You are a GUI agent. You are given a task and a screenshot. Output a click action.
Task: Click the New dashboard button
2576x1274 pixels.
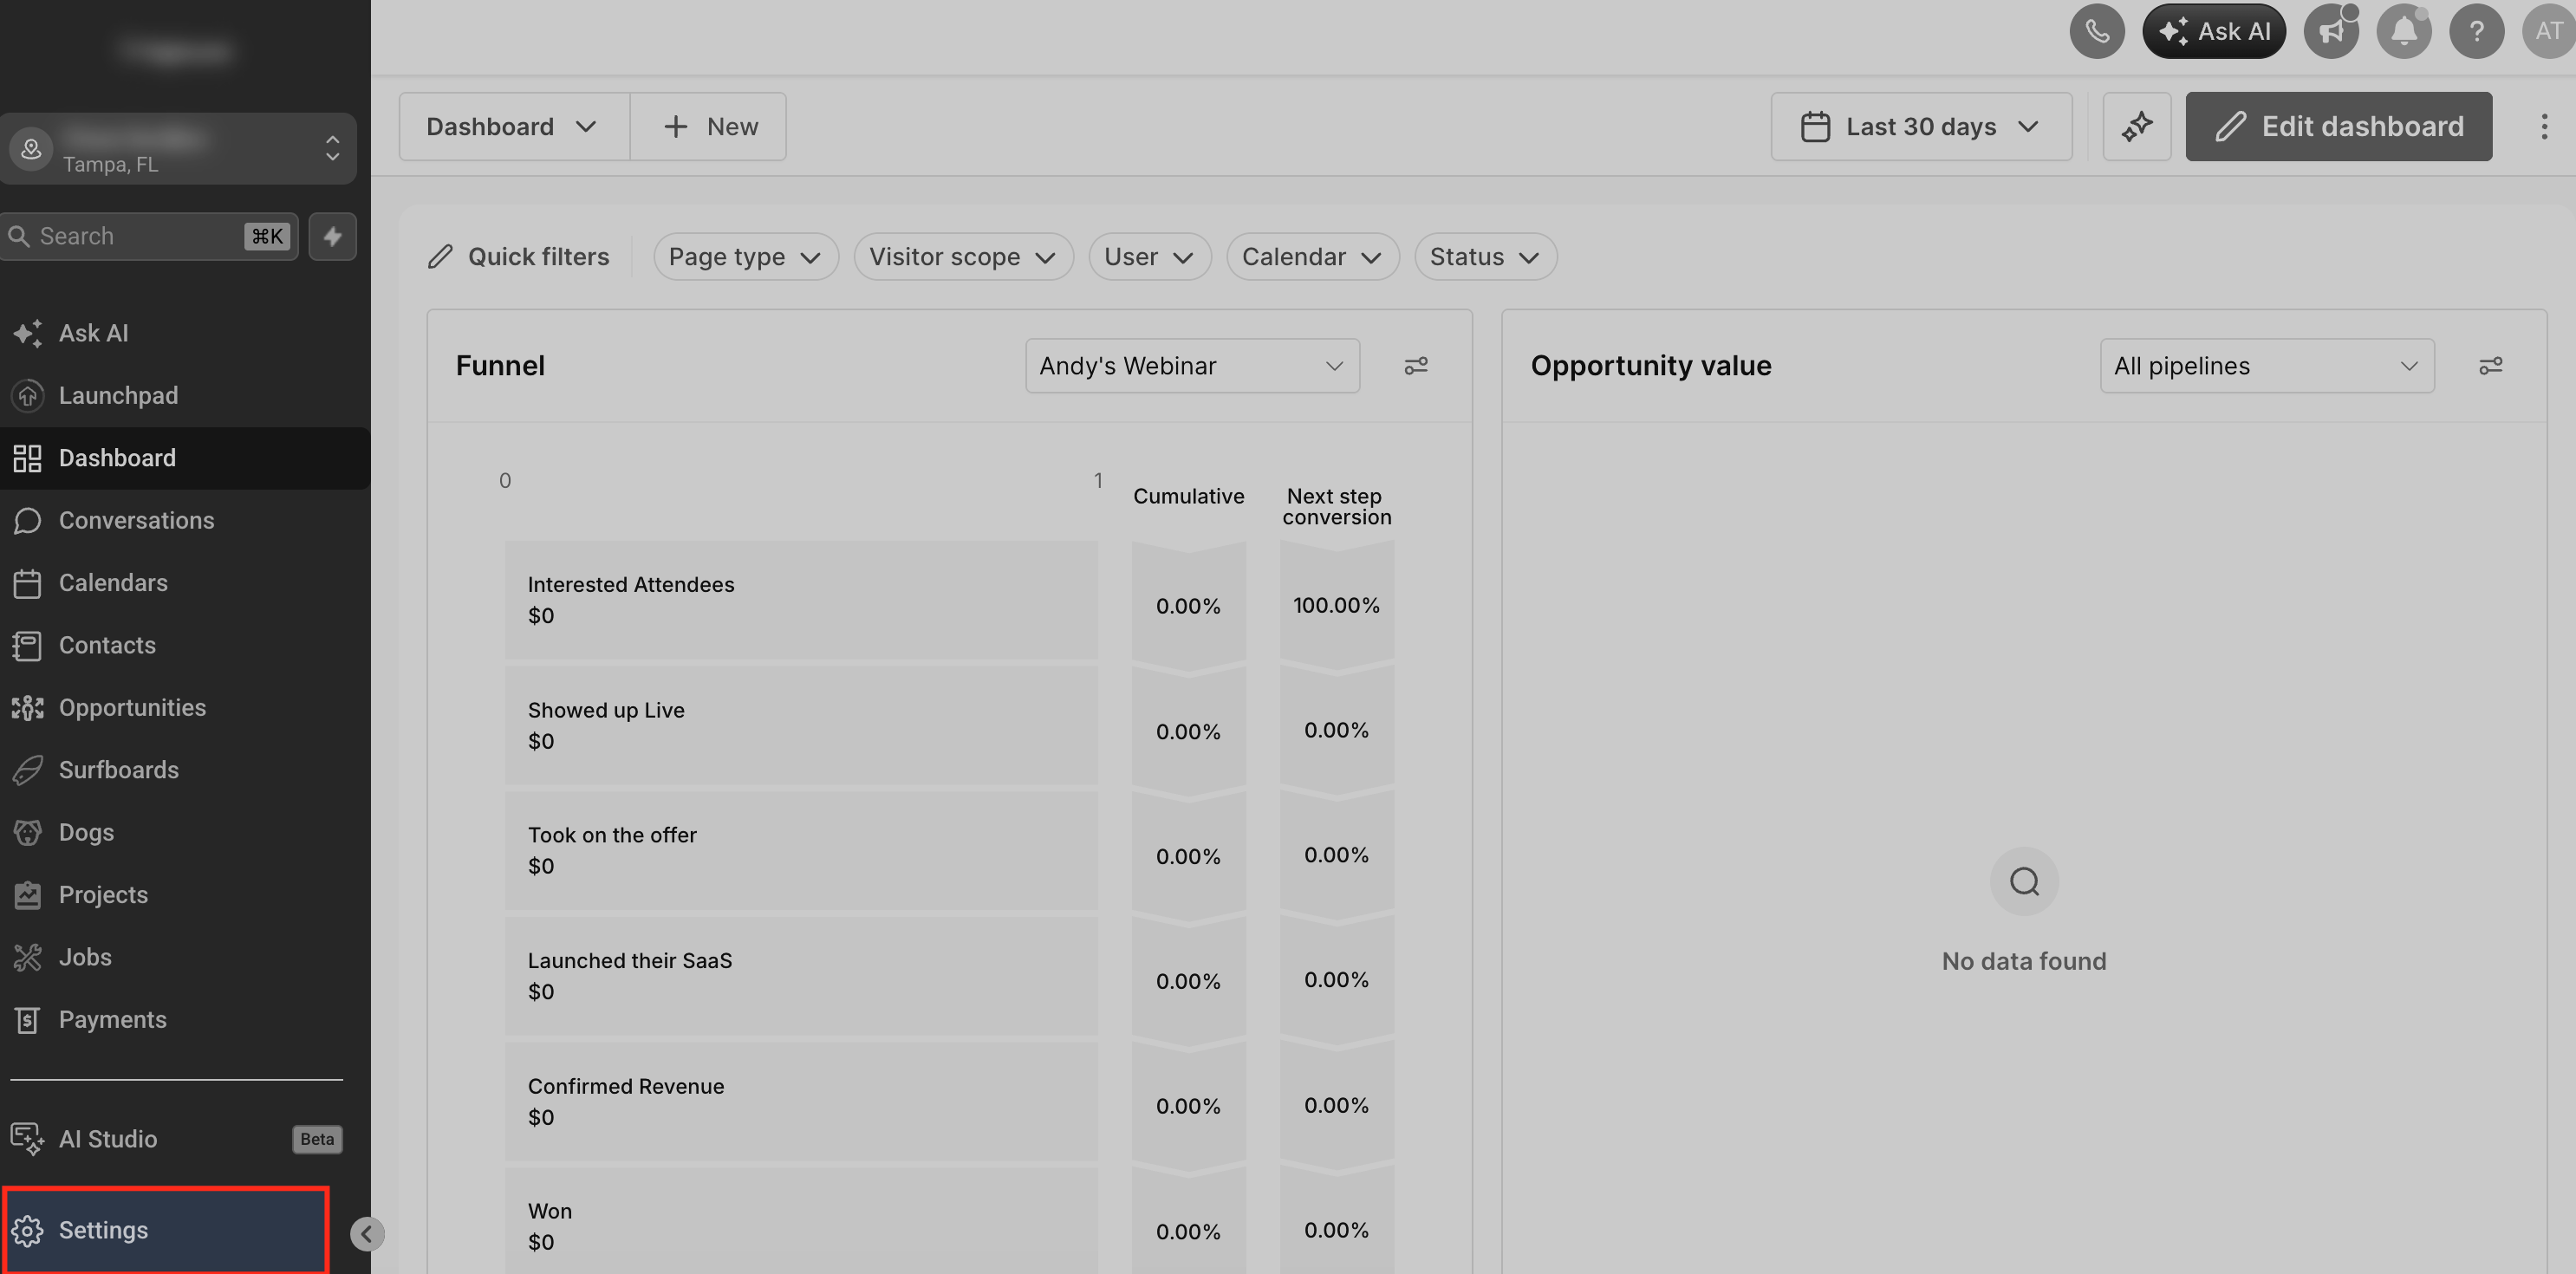click(709, 126)
